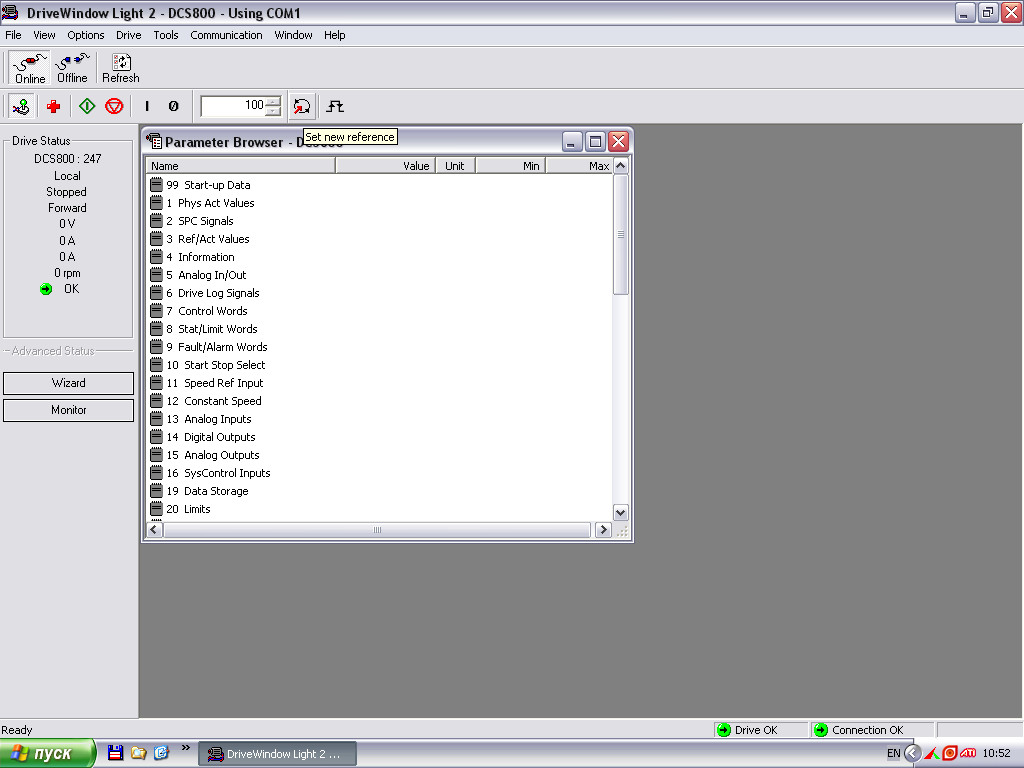Screen dimensions: 1024x768
Task: Click the Value column header
Action: 385,166
